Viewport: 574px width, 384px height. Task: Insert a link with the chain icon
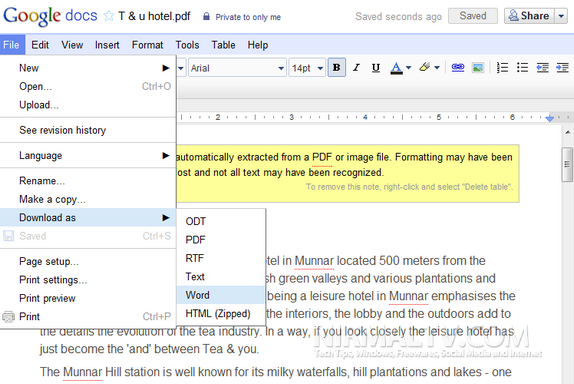(x=458, y=67)
